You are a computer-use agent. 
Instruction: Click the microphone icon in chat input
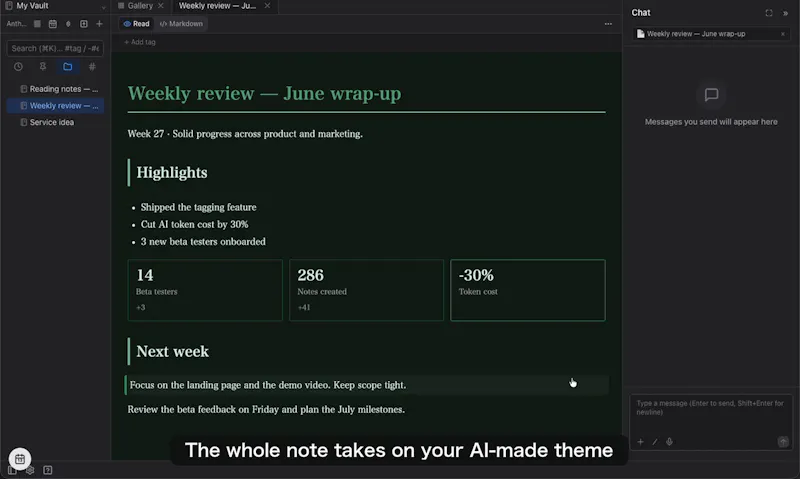click(x=669, y=442)
